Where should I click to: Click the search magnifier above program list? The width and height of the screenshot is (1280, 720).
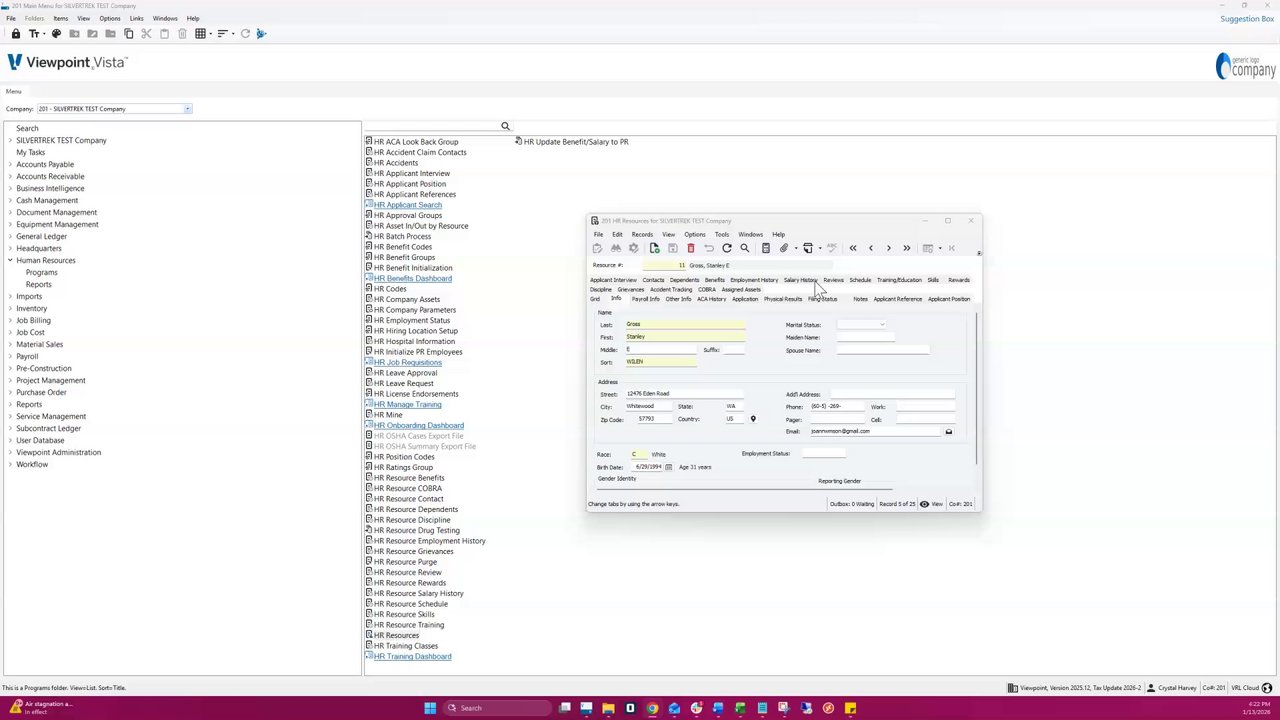coord(505,126)
